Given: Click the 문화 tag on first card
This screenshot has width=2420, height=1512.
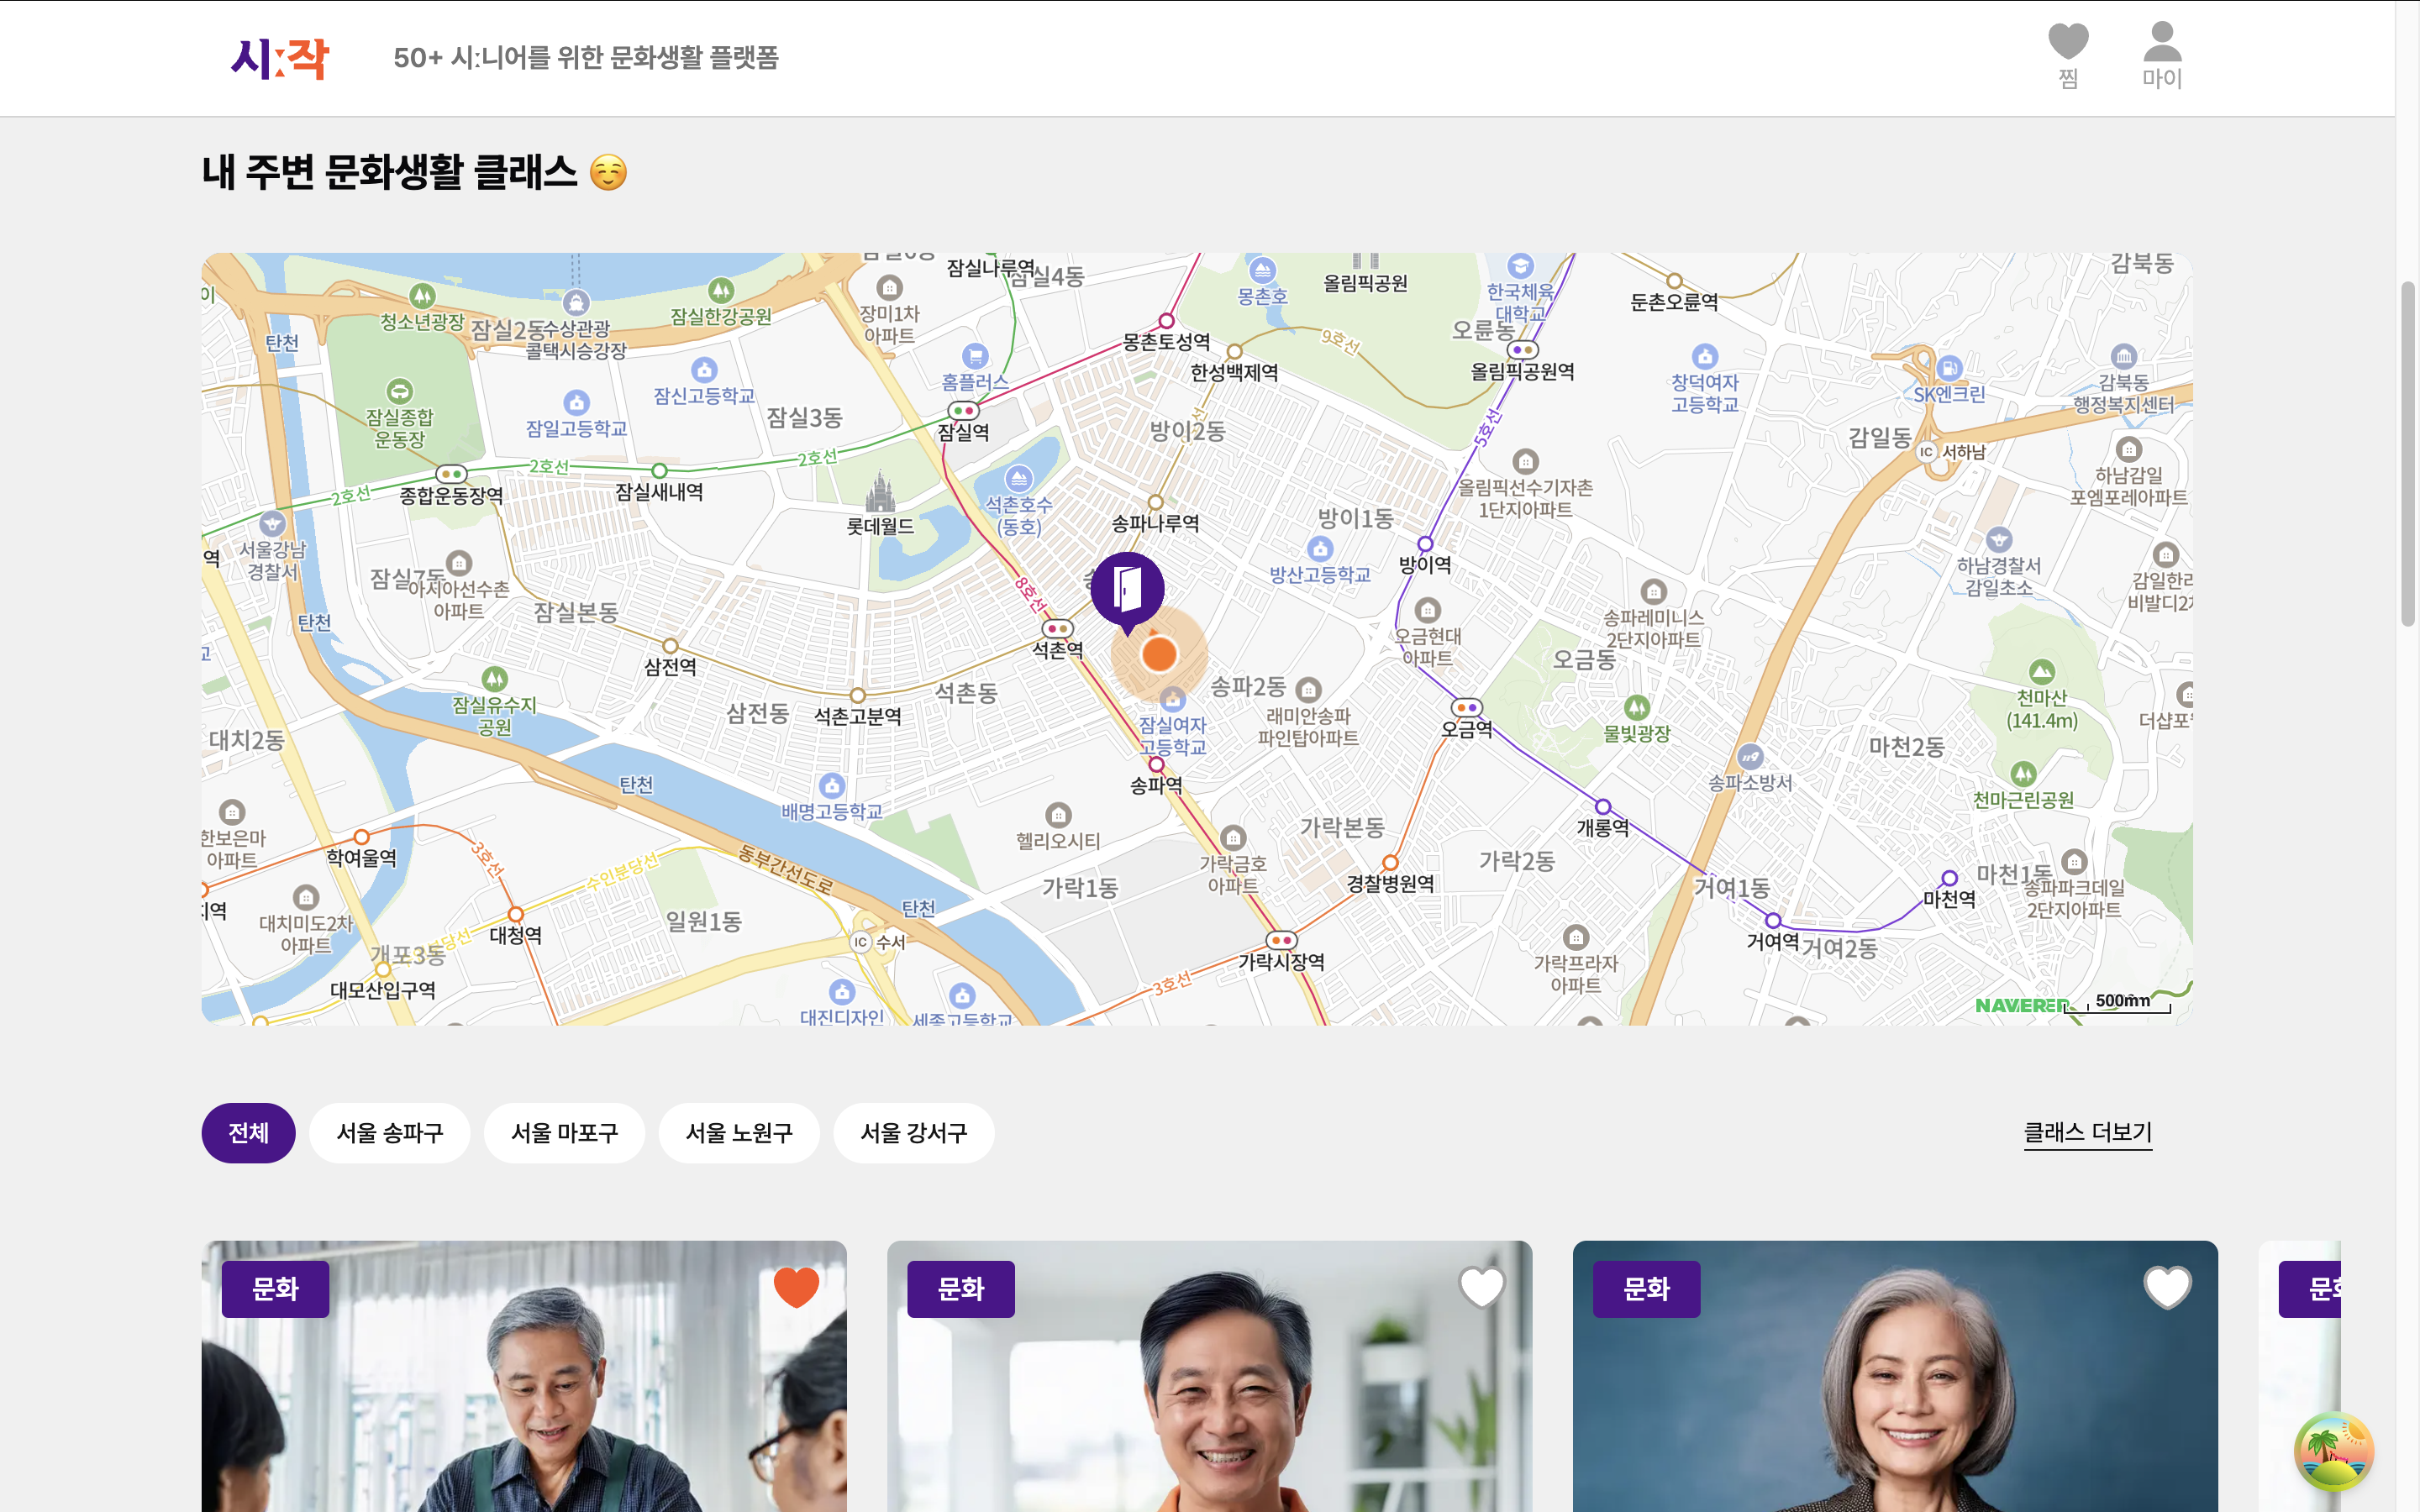Looking at the screenshot, I should click(275, 1289).
